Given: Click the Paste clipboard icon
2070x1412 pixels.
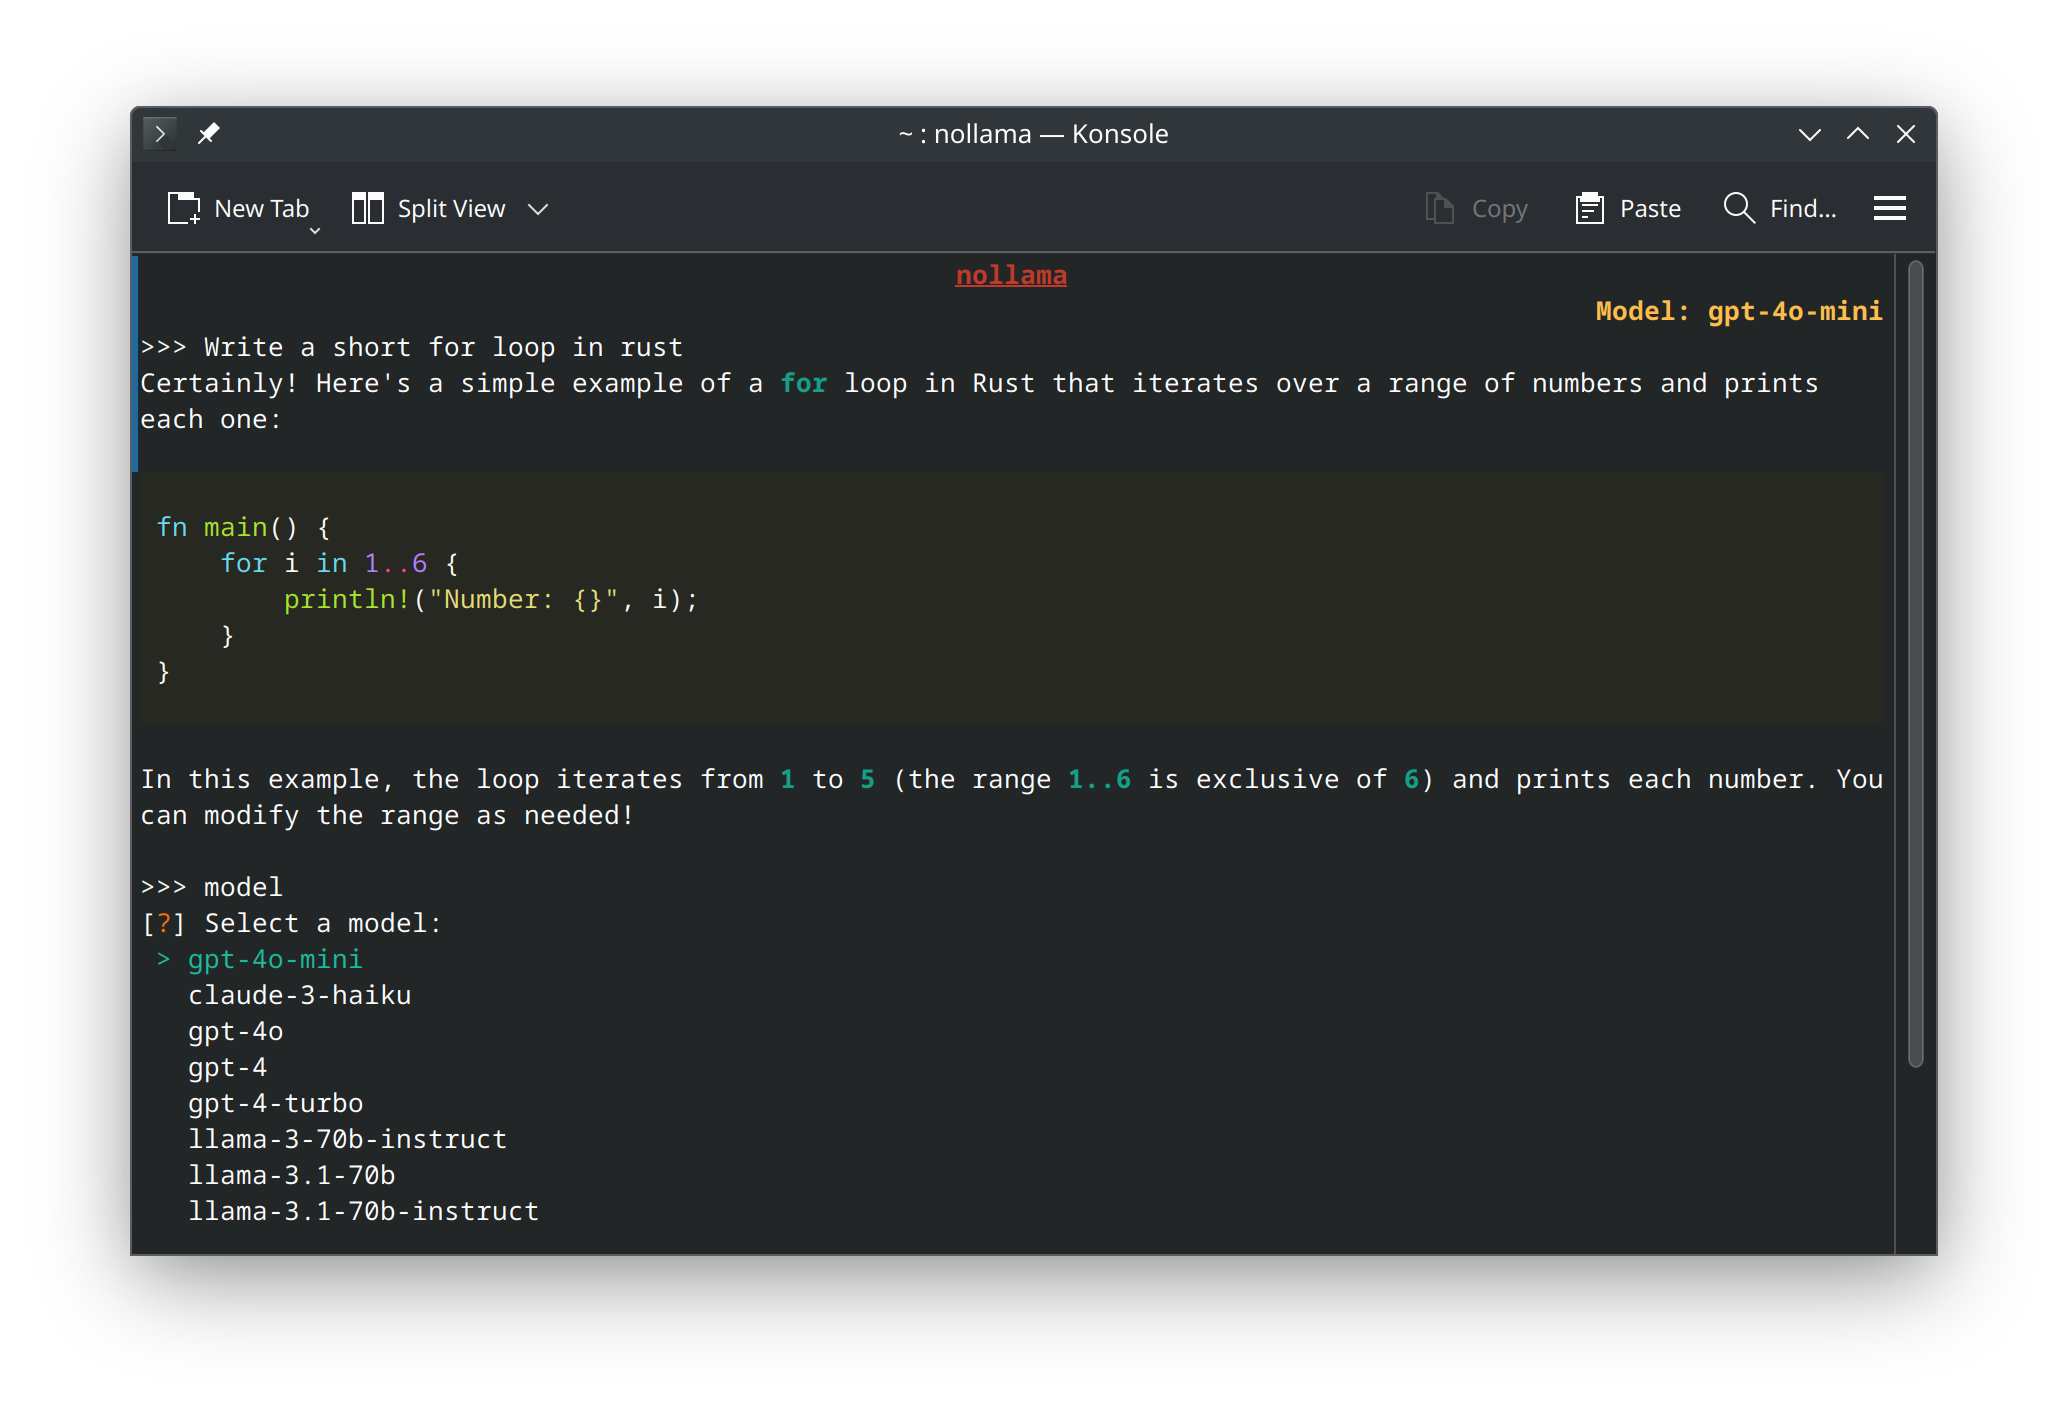Looking at the screenshot, I should 1589,208.
